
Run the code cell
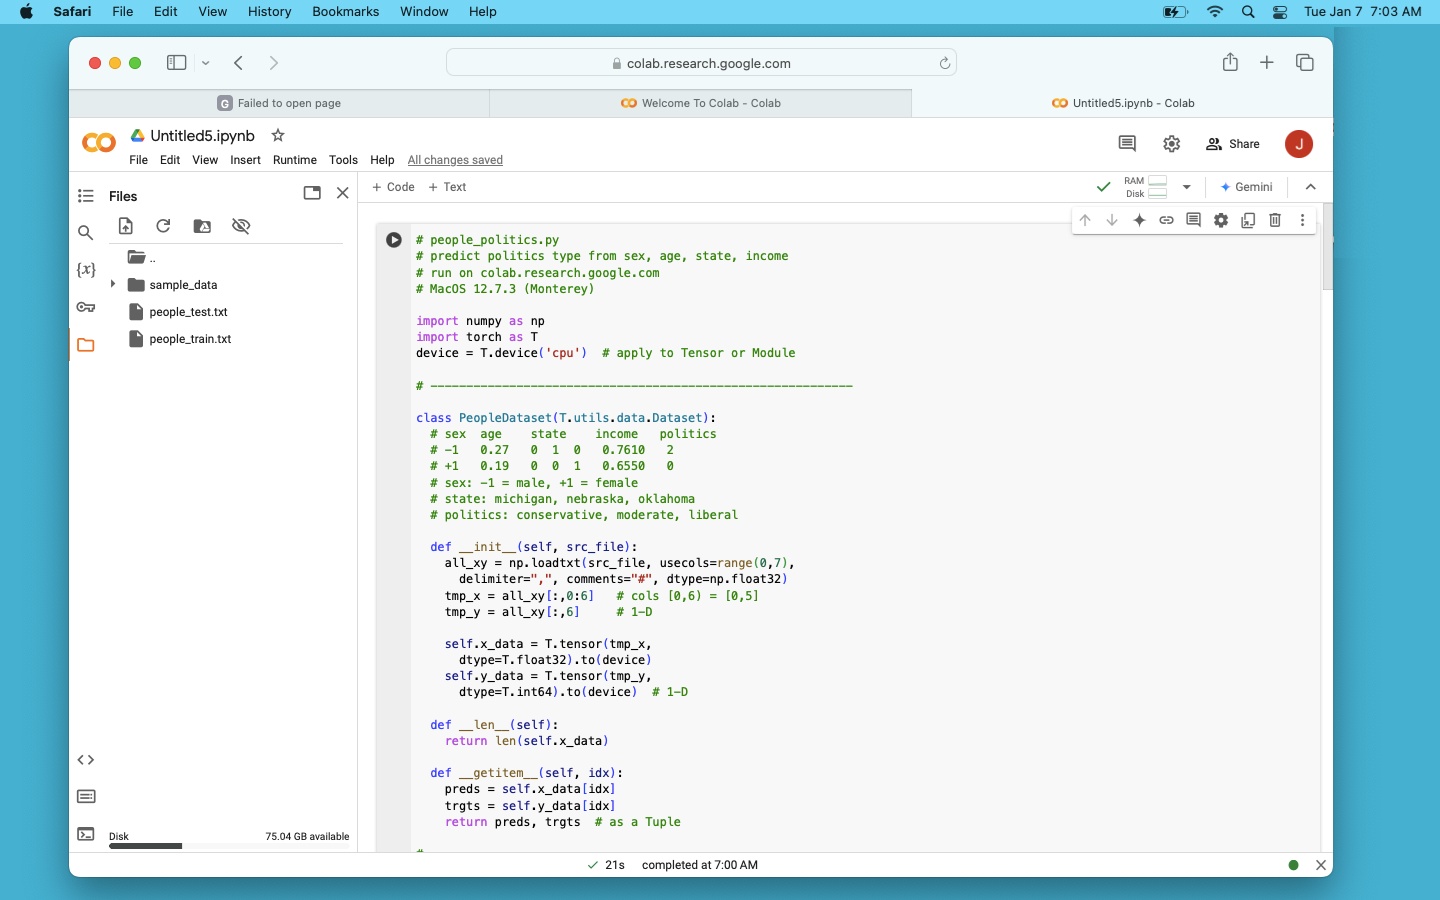(394, 240)
